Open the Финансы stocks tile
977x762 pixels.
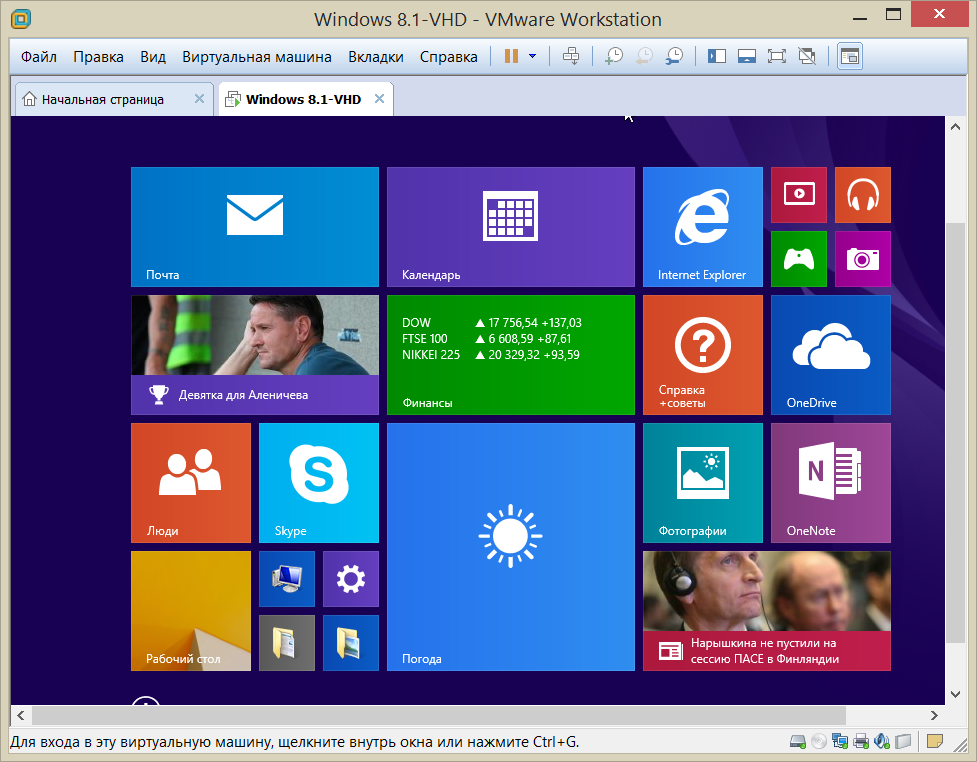click(511, 355)
